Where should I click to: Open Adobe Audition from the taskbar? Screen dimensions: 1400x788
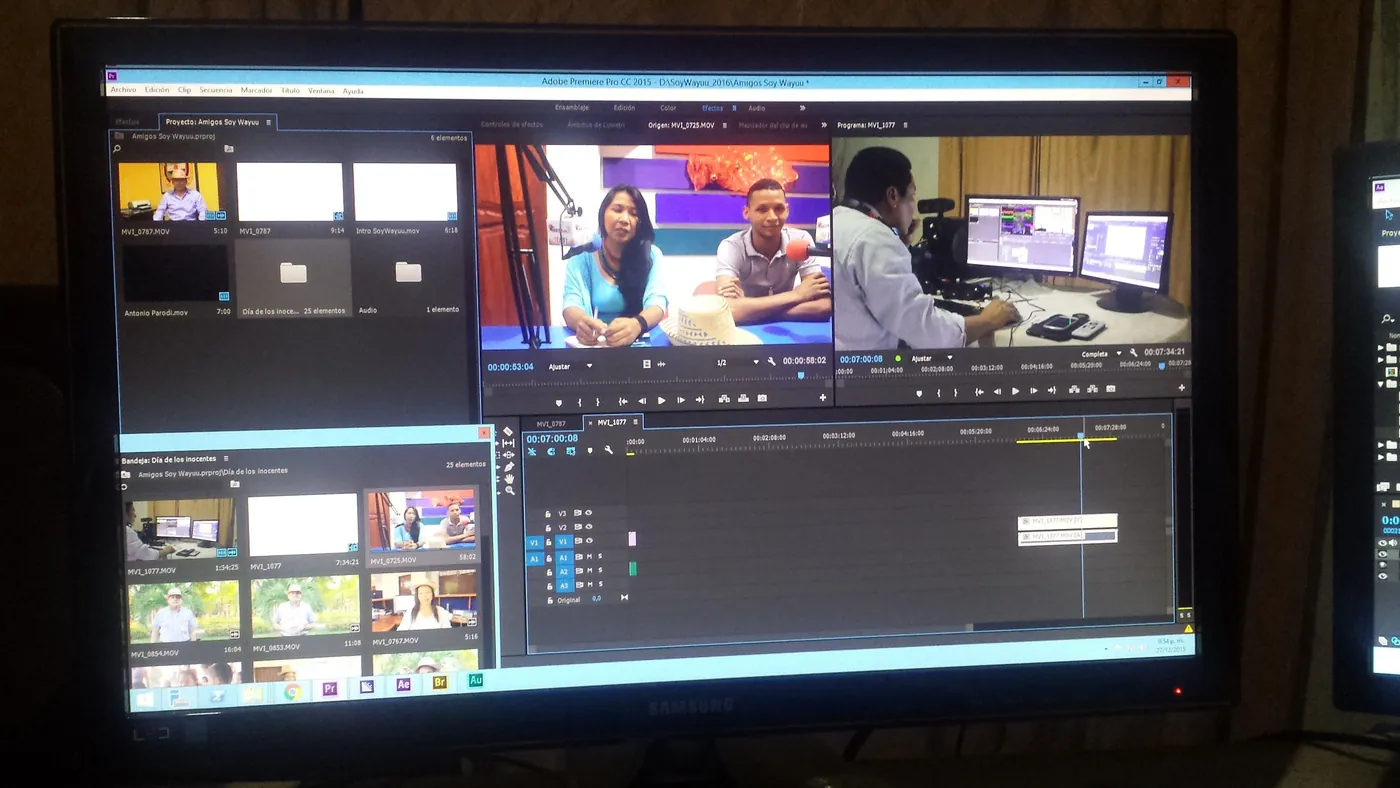pos(476,680)
